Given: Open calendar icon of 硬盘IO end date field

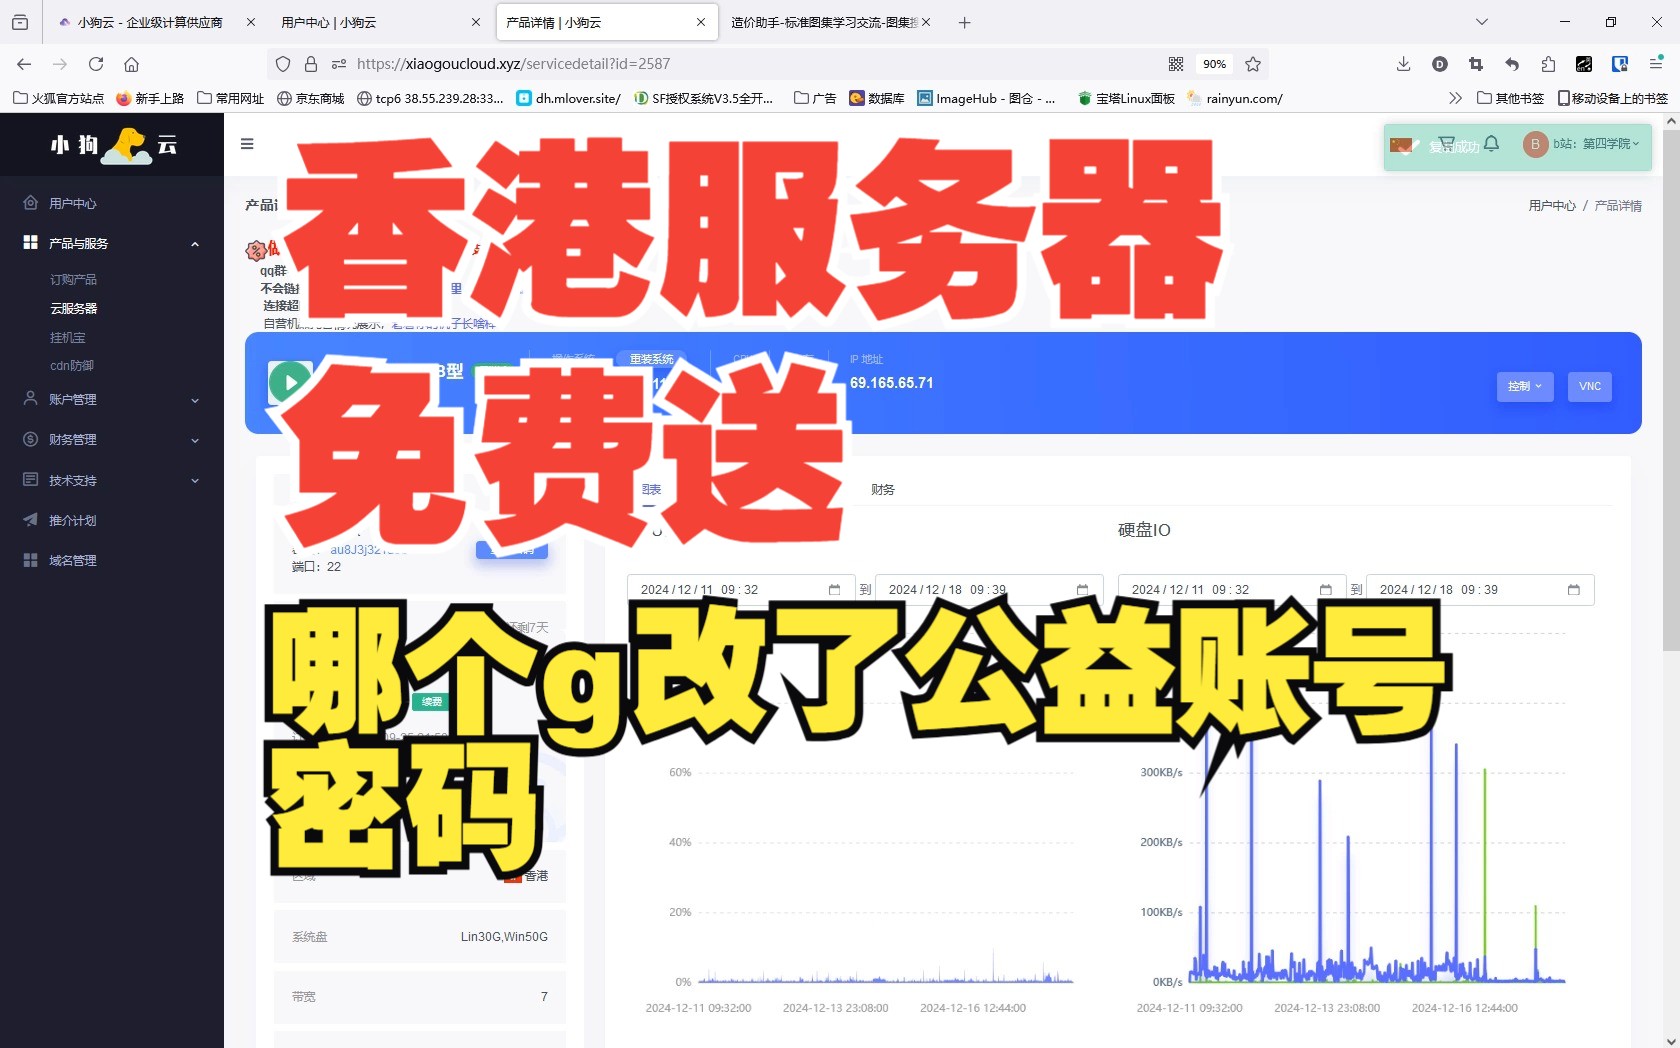Looking at the screenshot, I should point(1573,590).
